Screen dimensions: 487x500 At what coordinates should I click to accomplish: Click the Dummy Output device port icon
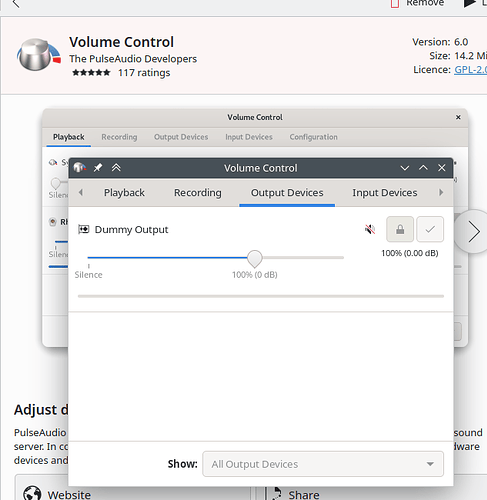click(x=83, y=229)
